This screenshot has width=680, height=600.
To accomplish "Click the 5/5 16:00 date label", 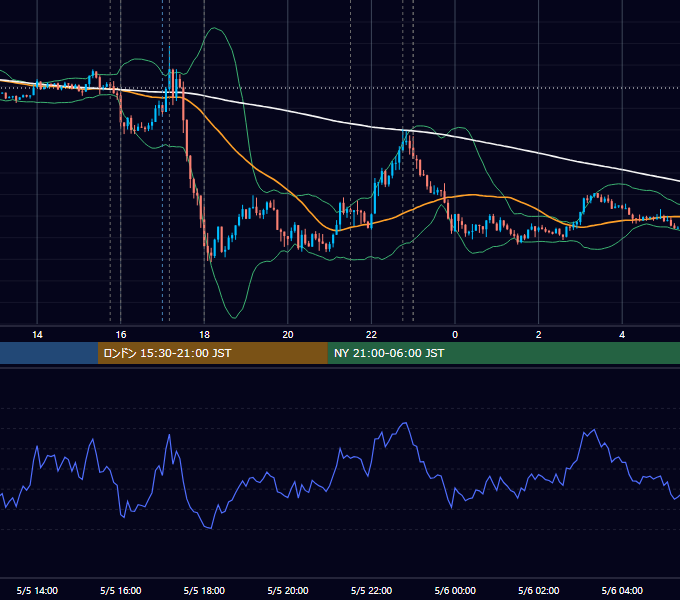I will 121,590.
